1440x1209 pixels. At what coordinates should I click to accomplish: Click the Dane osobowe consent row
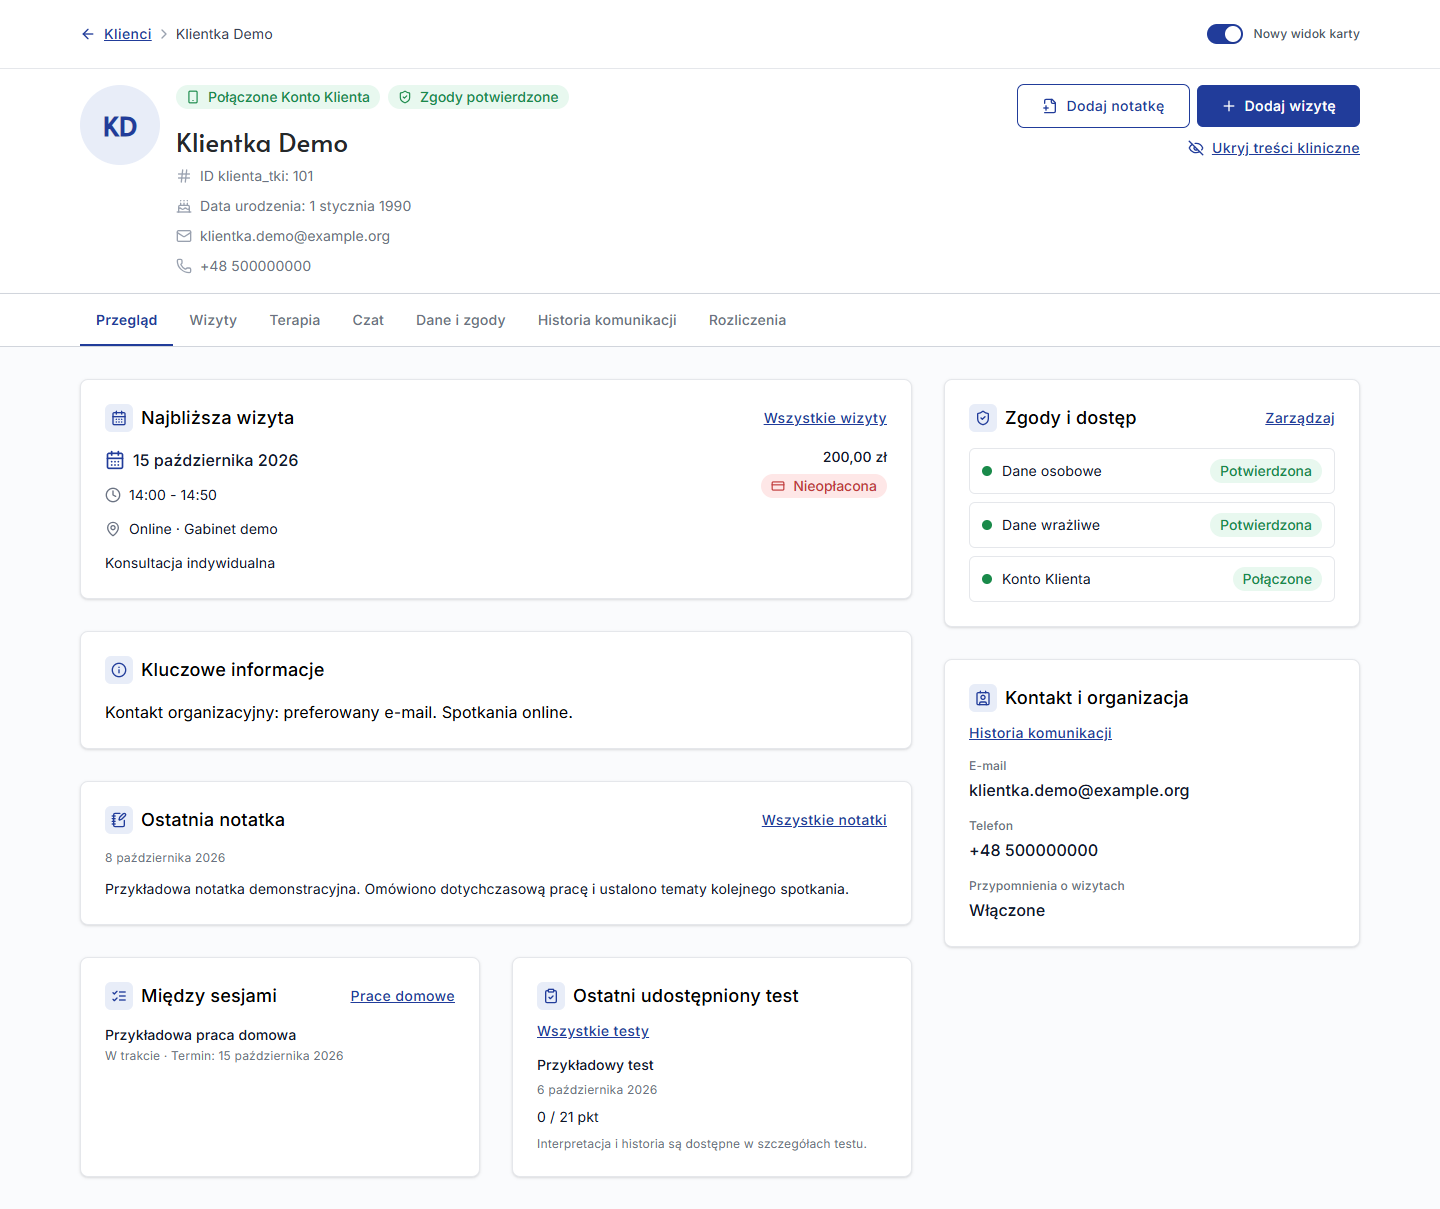tap(1152, 471)
